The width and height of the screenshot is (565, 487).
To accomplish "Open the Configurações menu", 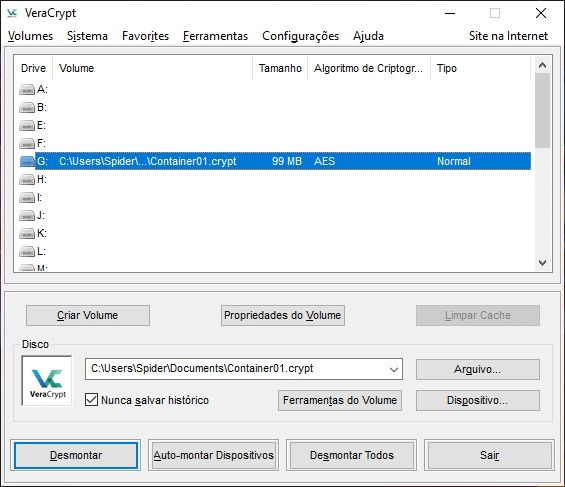I will click(301, 36).
